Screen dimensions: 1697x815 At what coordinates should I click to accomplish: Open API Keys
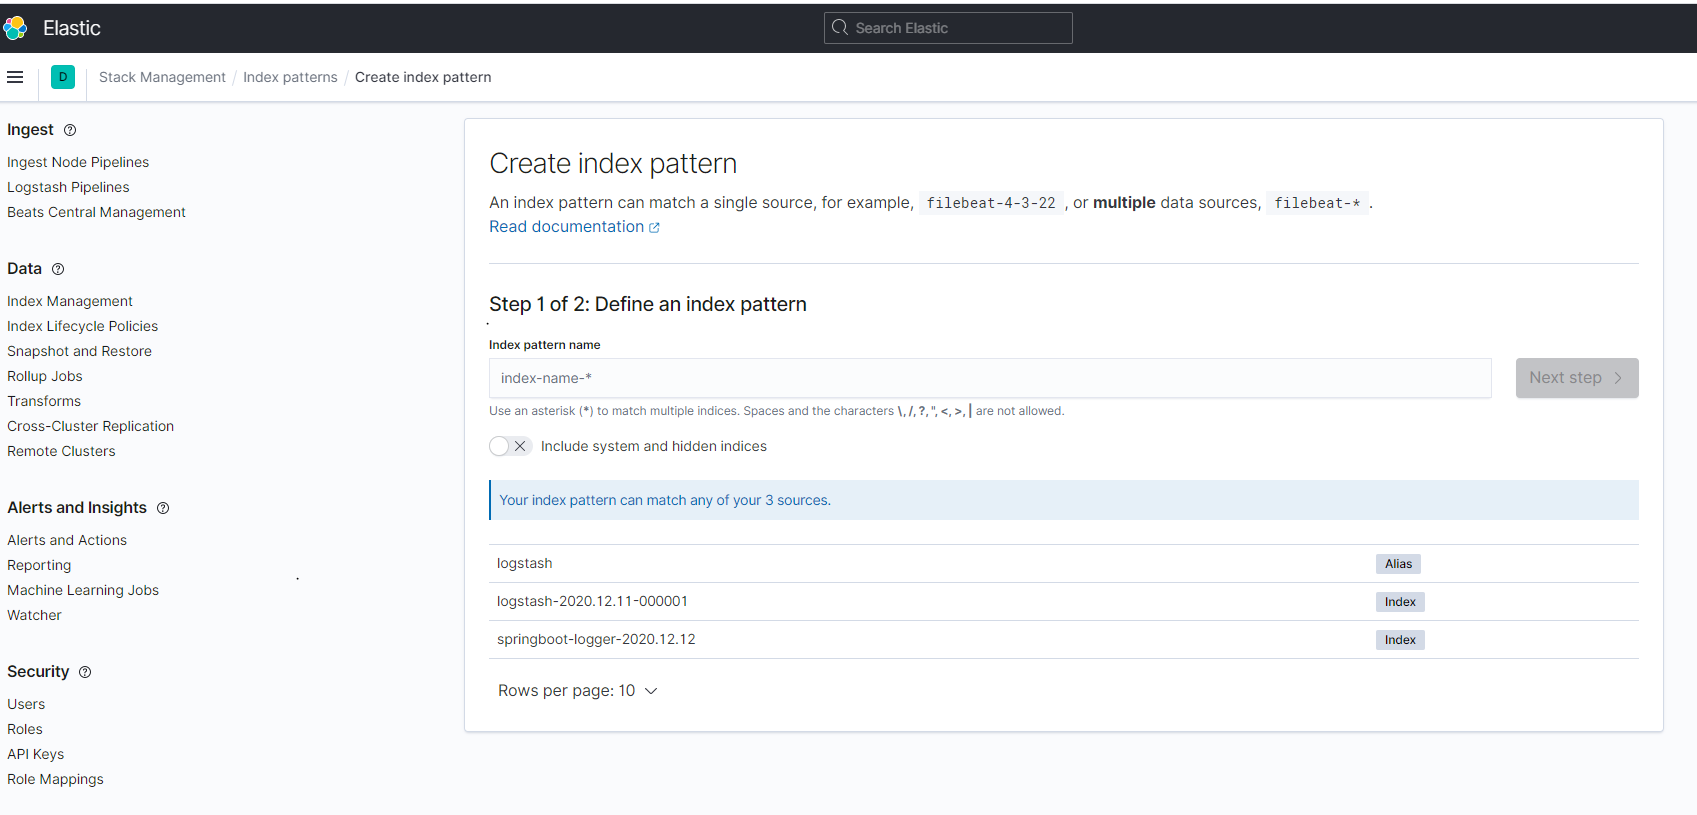tap(35, 754)
